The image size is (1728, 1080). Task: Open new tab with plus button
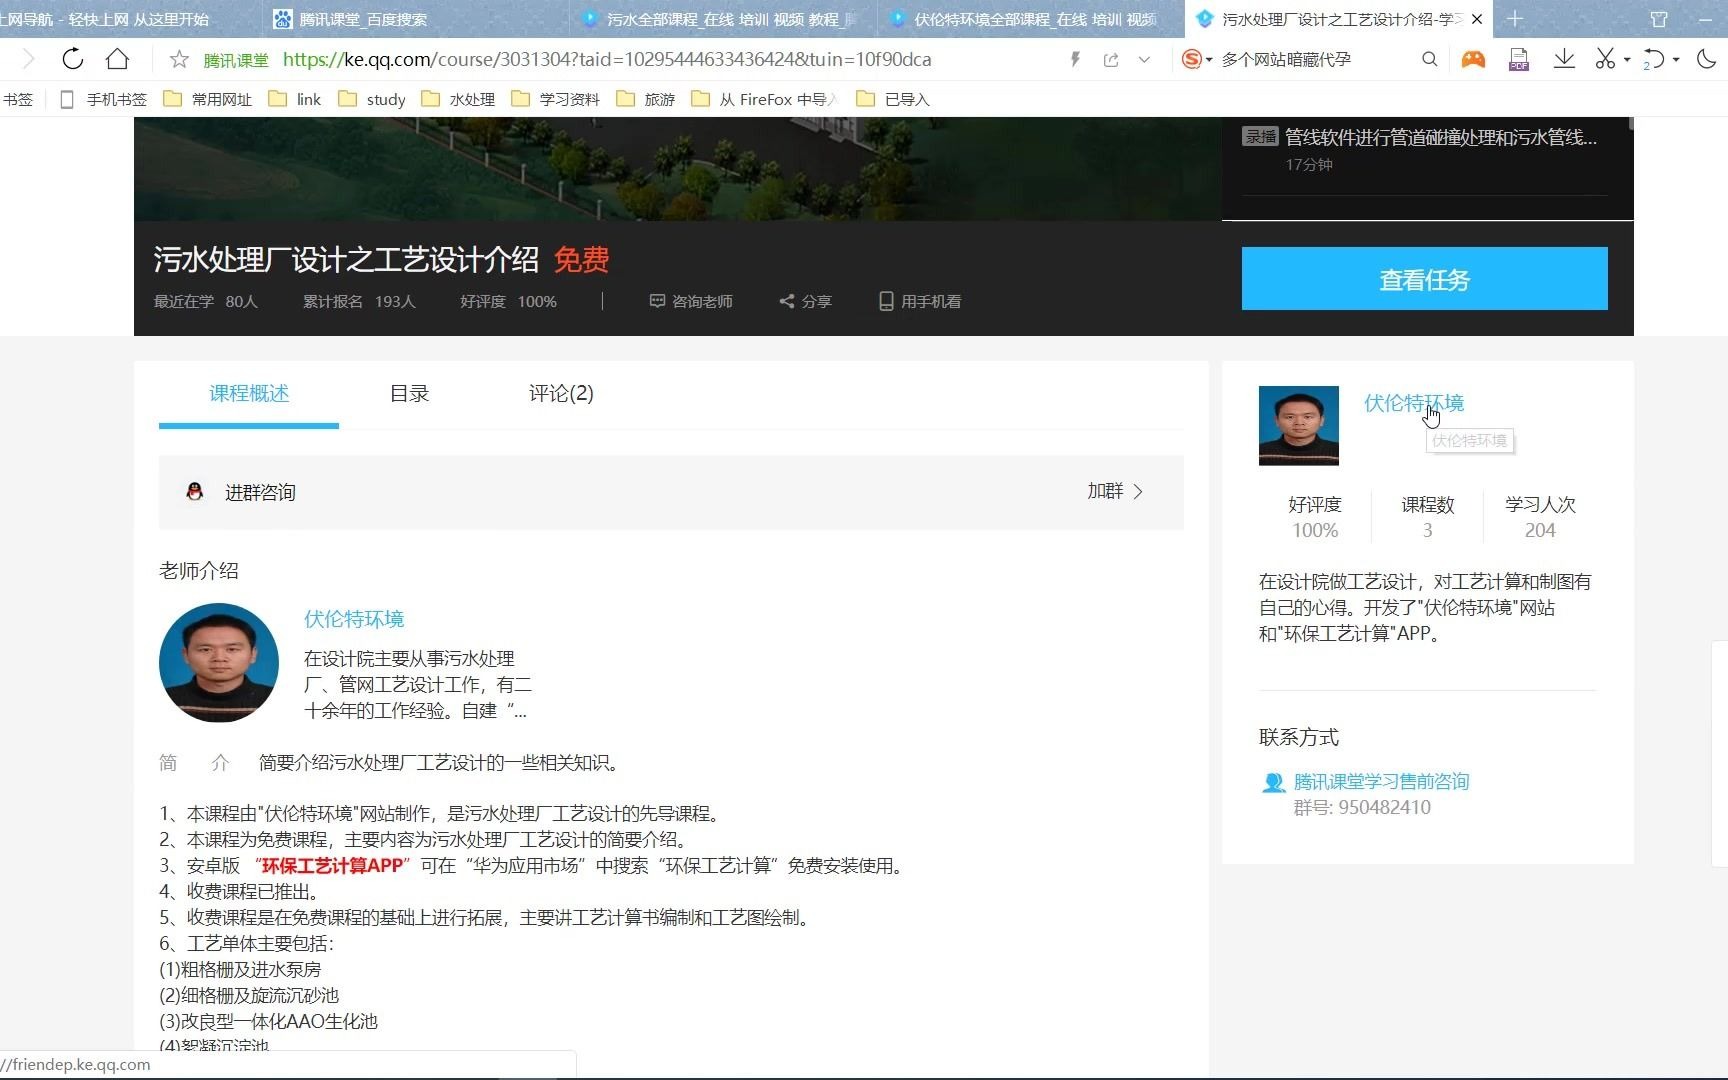click(x=1515, y=18)
